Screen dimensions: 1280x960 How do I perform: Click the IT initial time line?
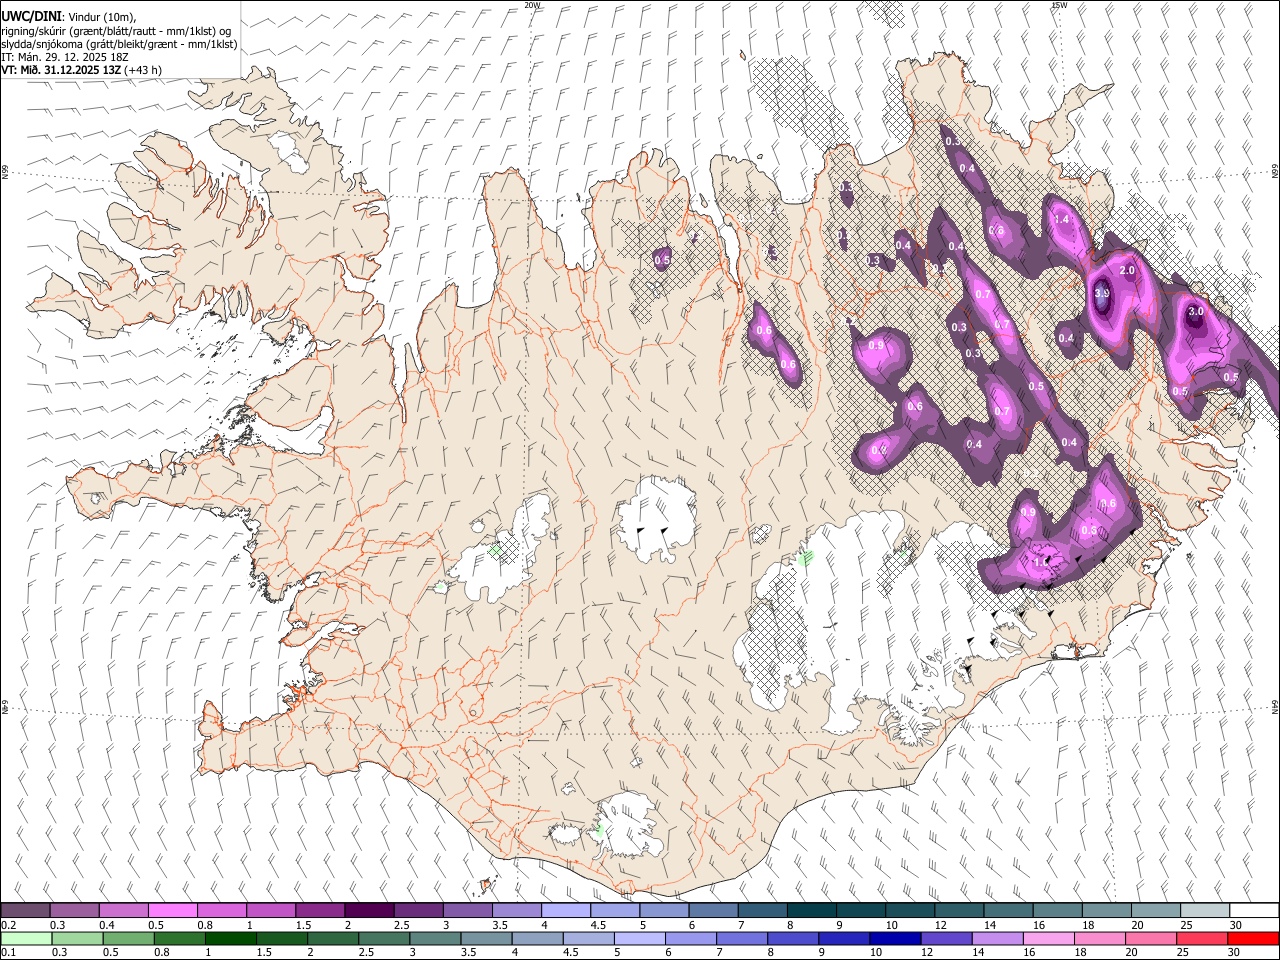(x=65, y=57)
